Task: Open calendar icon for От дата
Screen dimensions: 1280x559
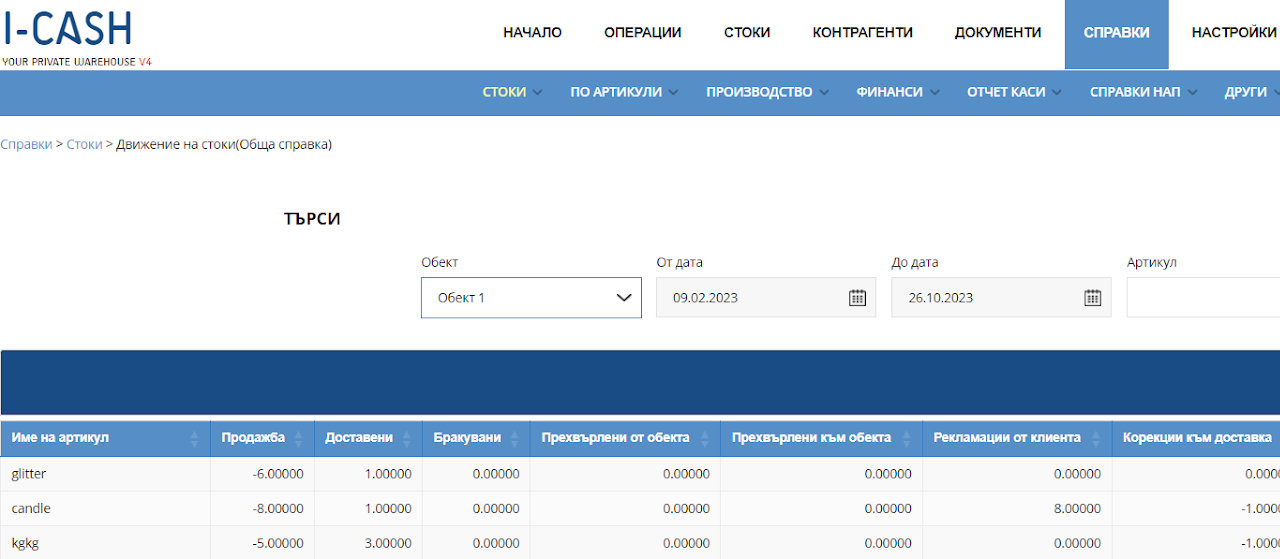Action: 857,298
